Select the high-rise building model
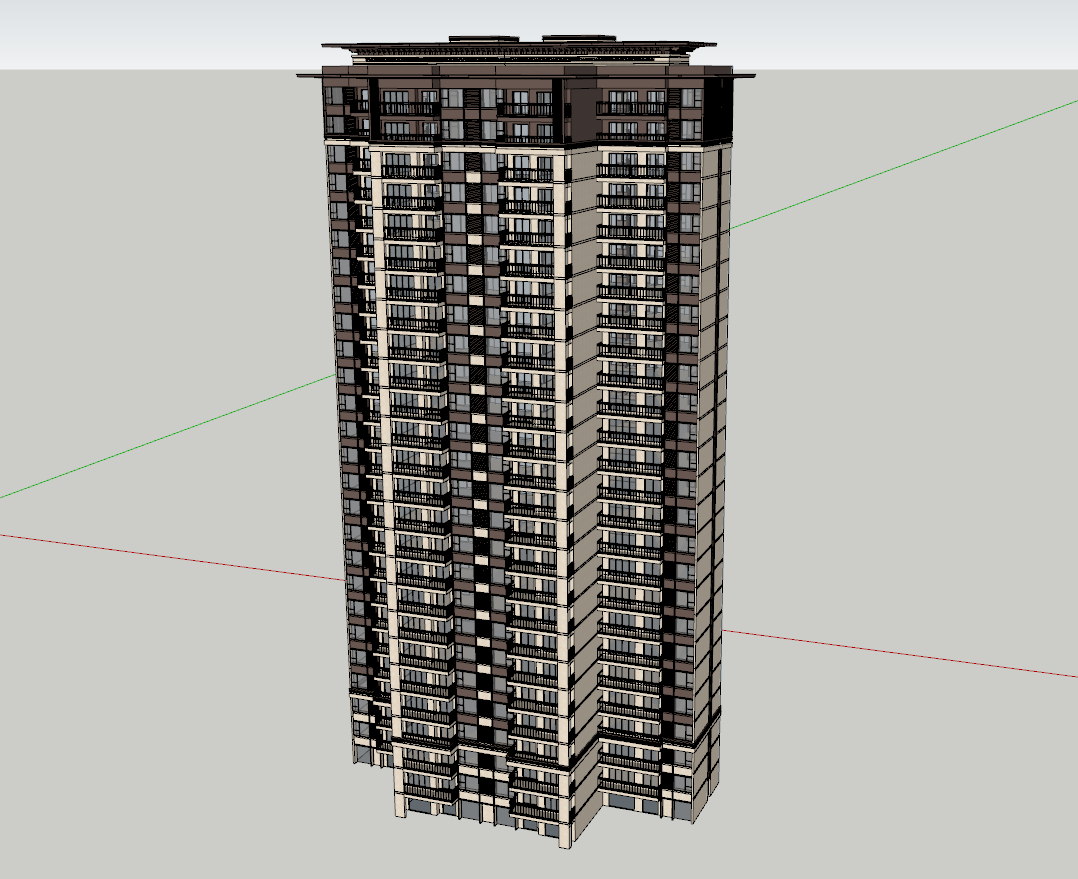This screenshot has height=879, width=1078. 526,440
